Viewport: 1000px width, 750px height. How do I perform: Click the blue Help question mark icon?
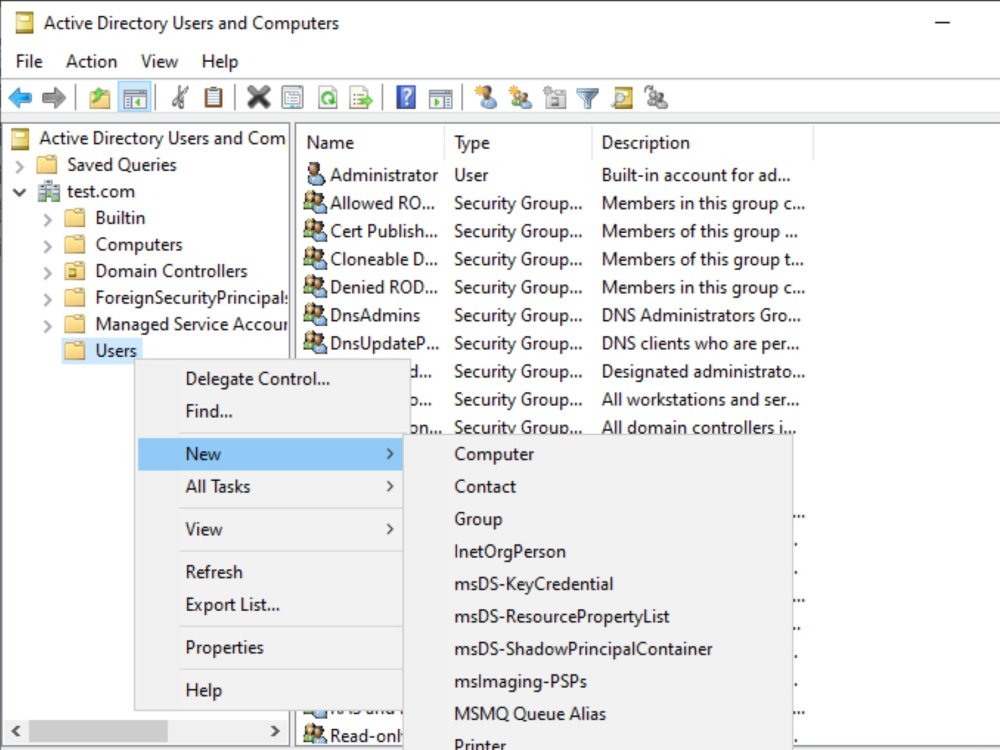[x=406, y=98]
